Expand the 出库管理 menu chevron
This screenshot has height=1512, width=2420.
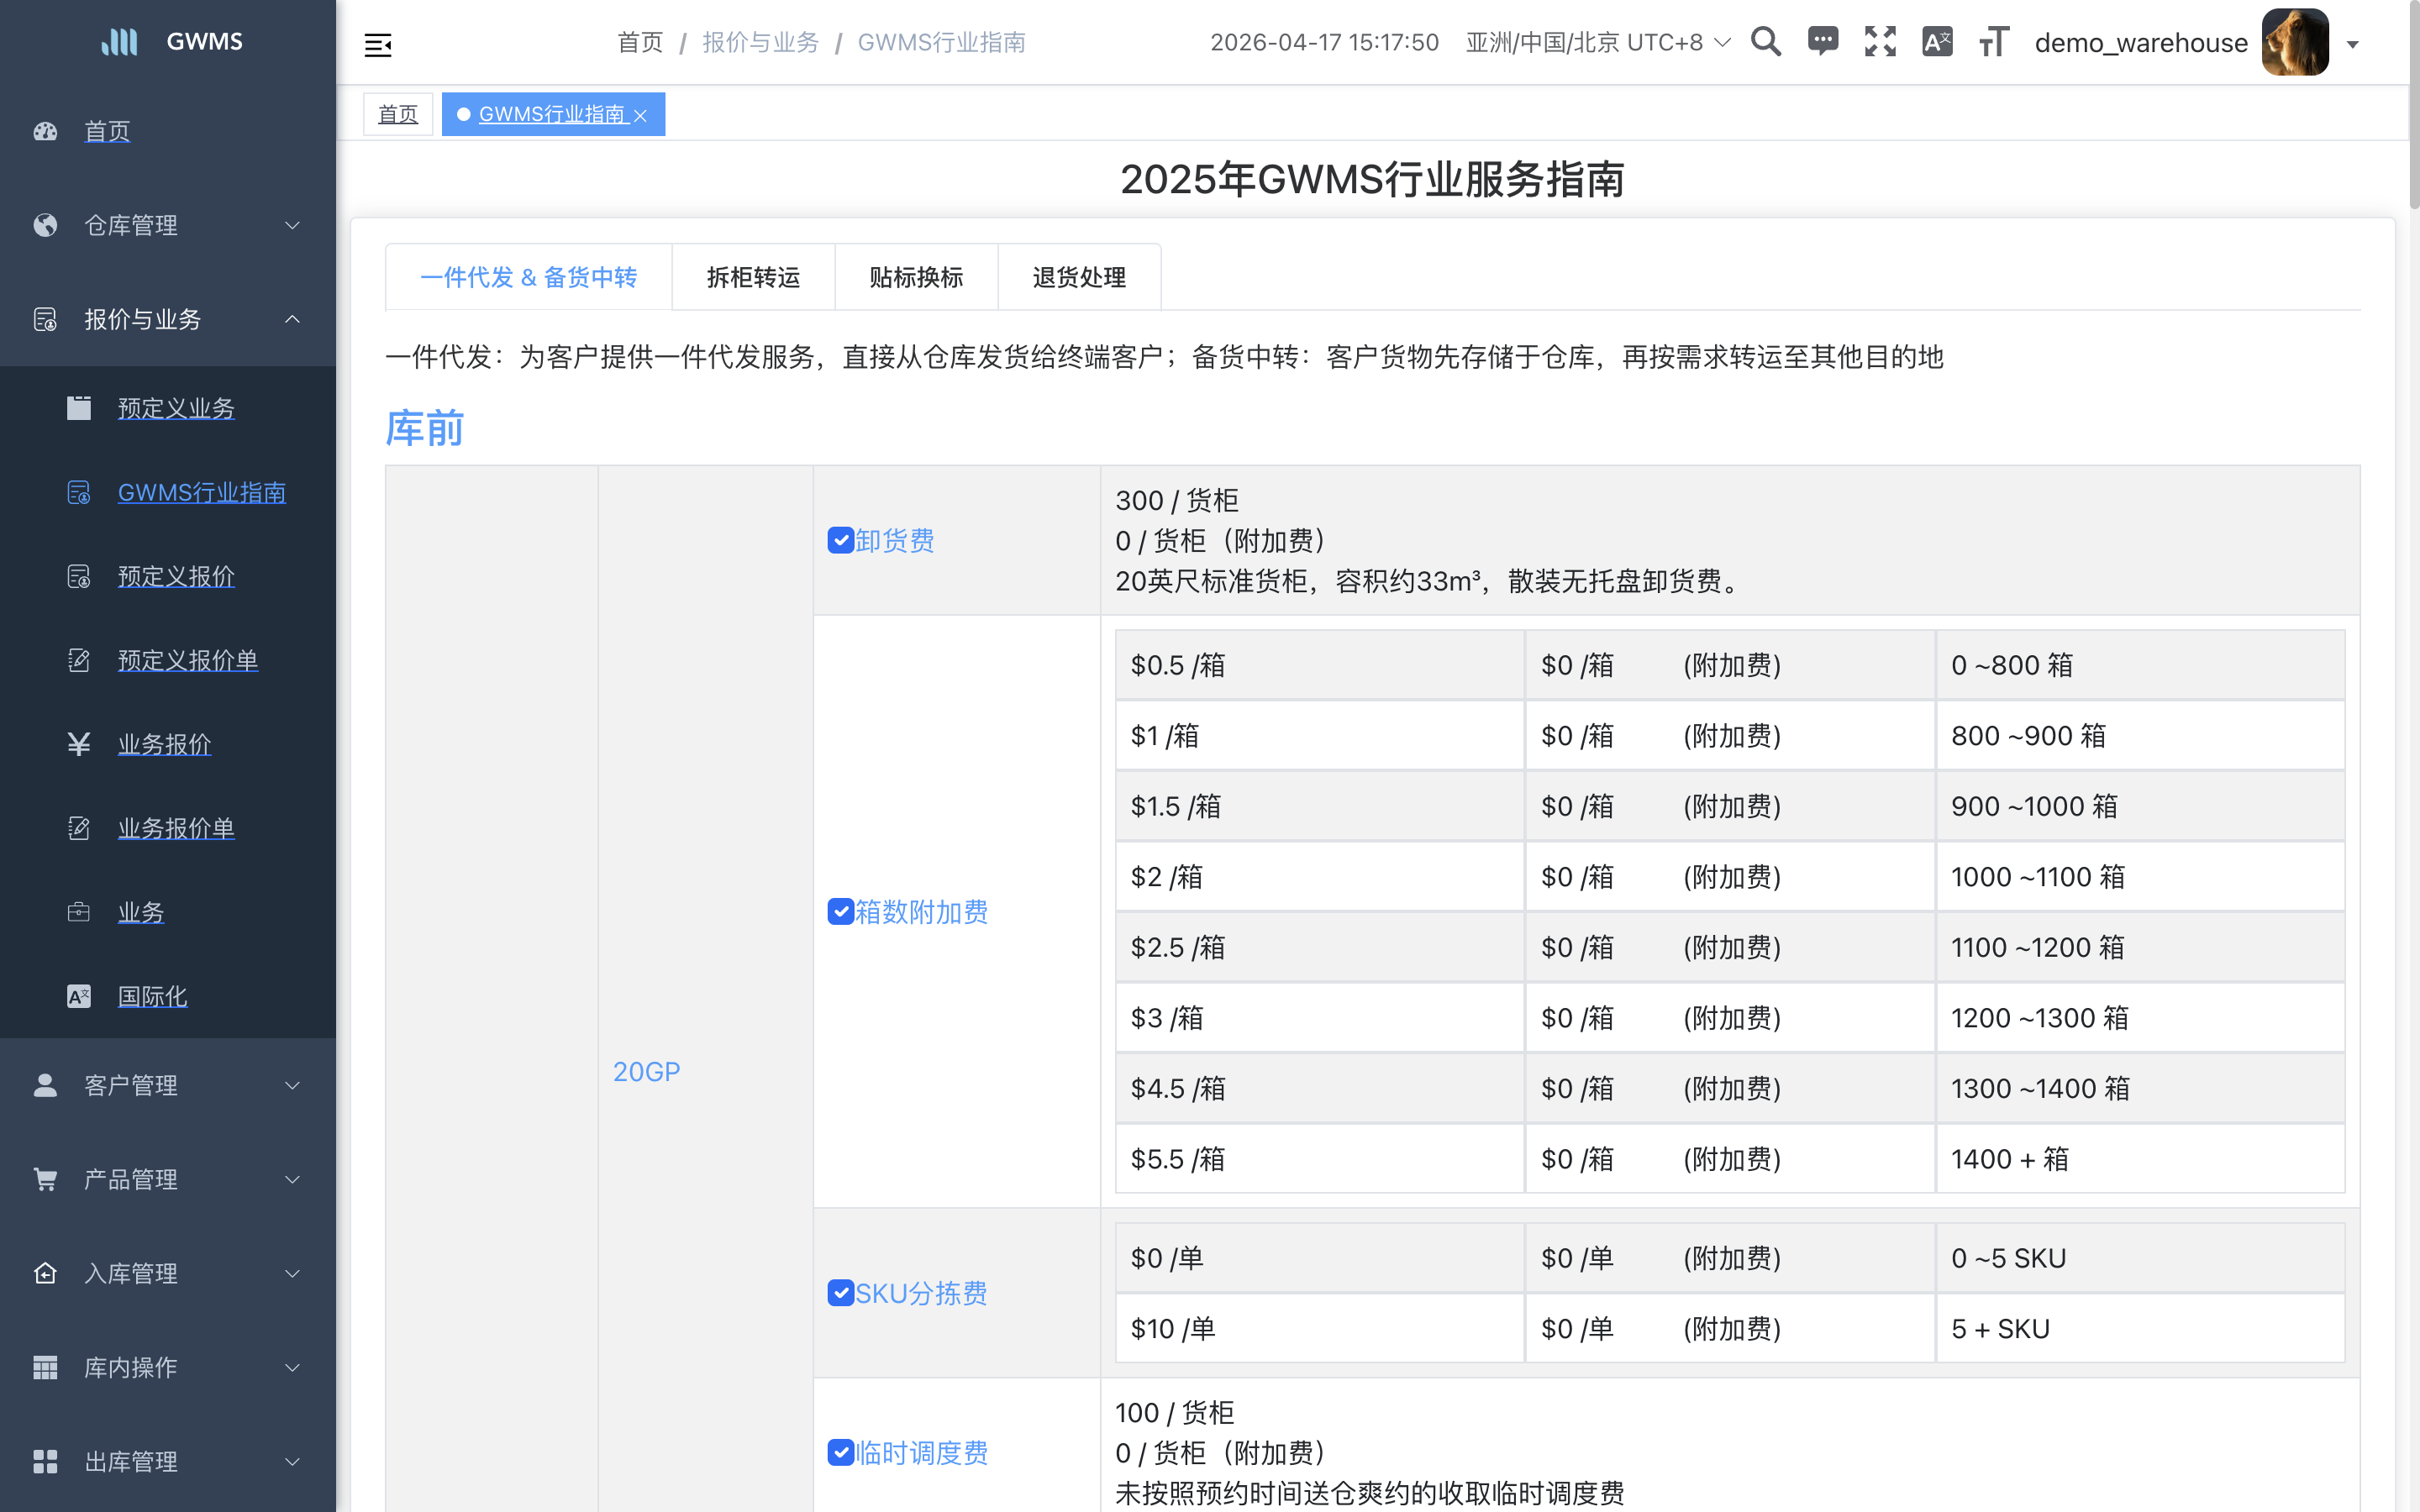[x=292, y=1461]
